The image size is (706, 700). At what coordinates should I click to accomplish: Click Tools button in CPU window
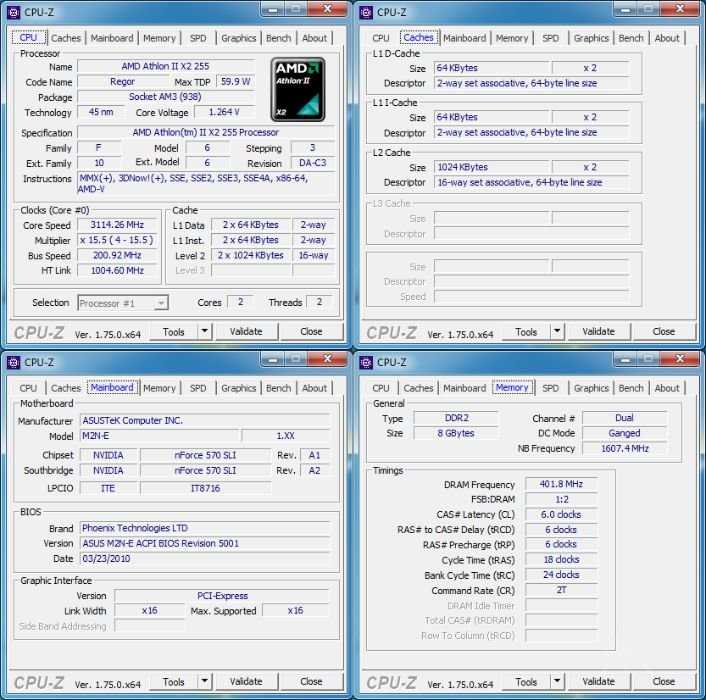click(x=174, y=332)
